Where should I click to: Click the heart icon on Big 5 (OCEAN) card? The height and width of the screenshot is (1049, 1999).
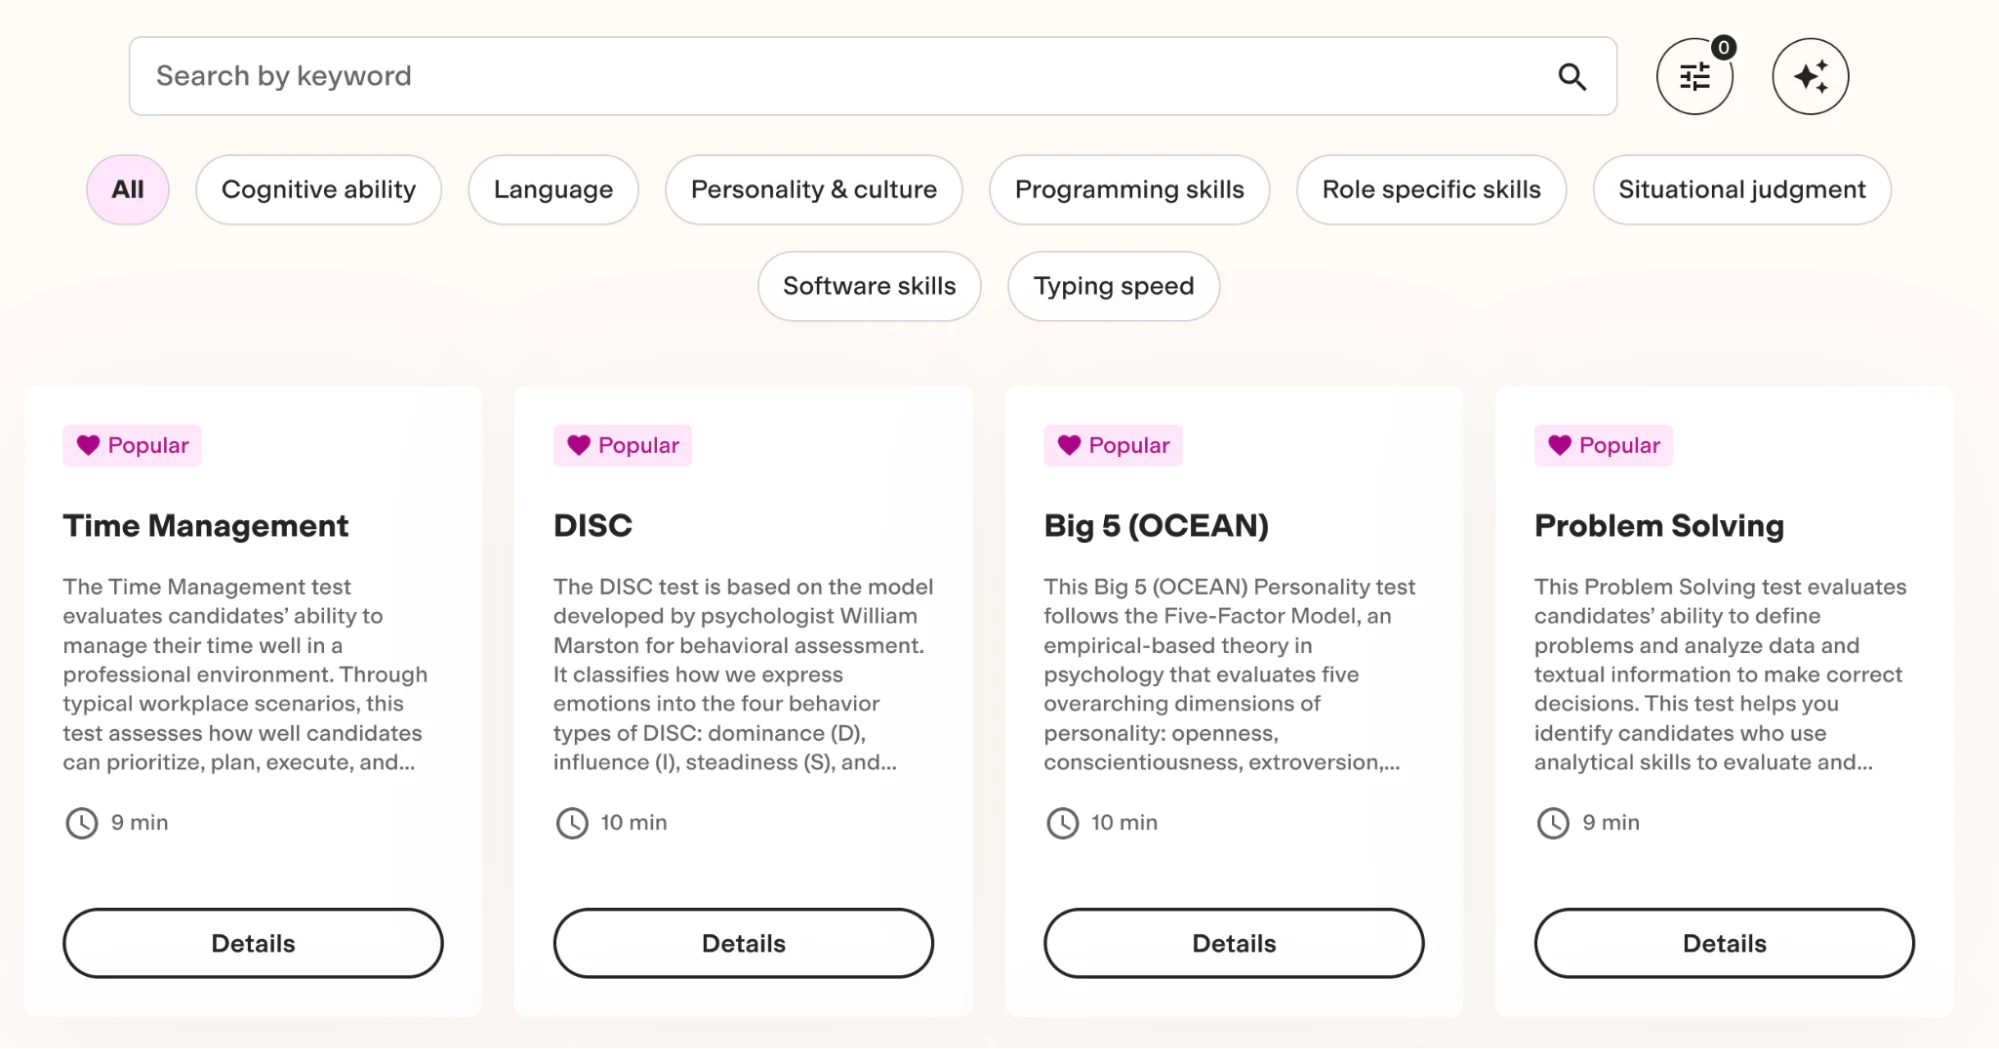(x=1069, y=445)
